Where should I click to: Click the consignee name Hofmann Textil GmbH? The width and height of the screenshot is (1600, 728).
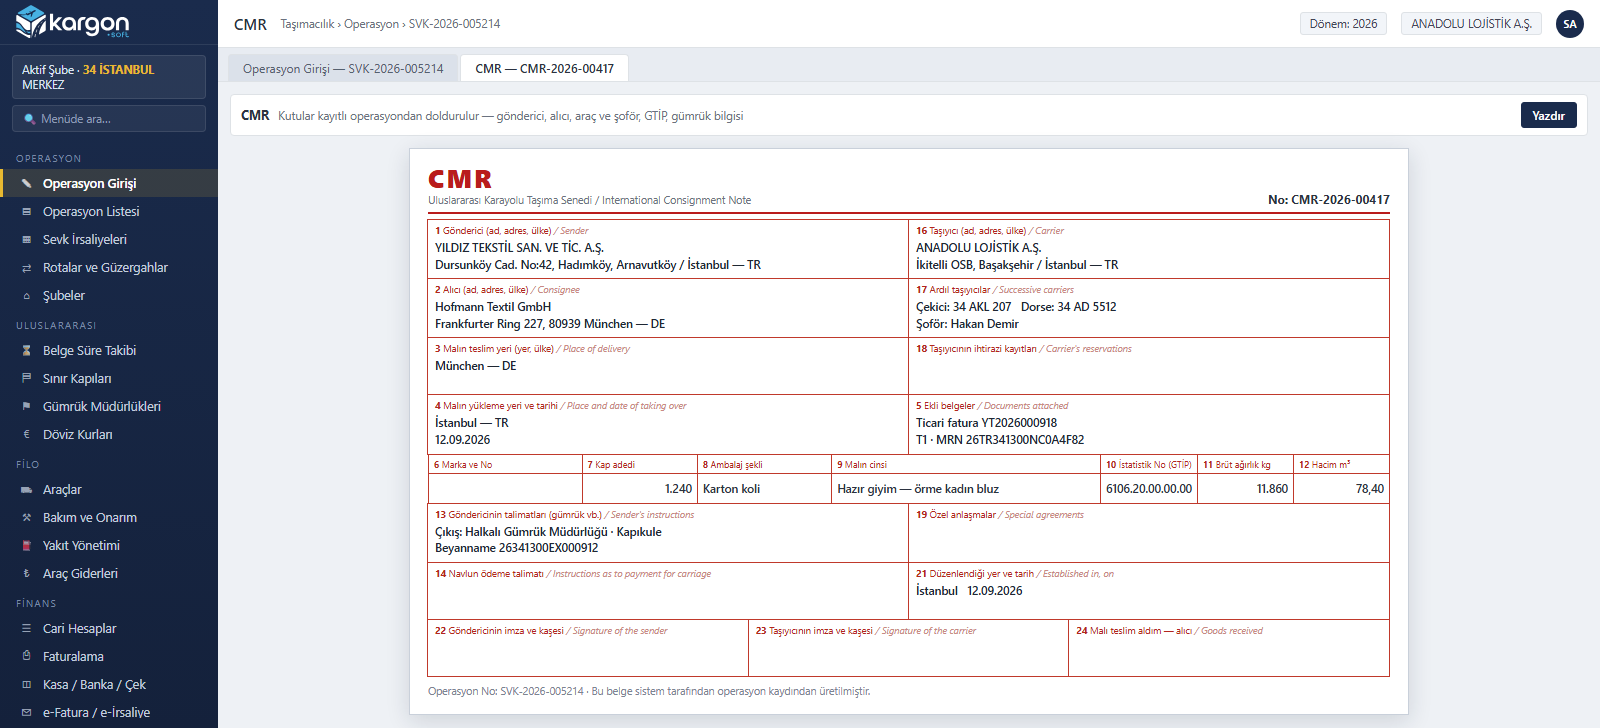[x=493, y=307]
